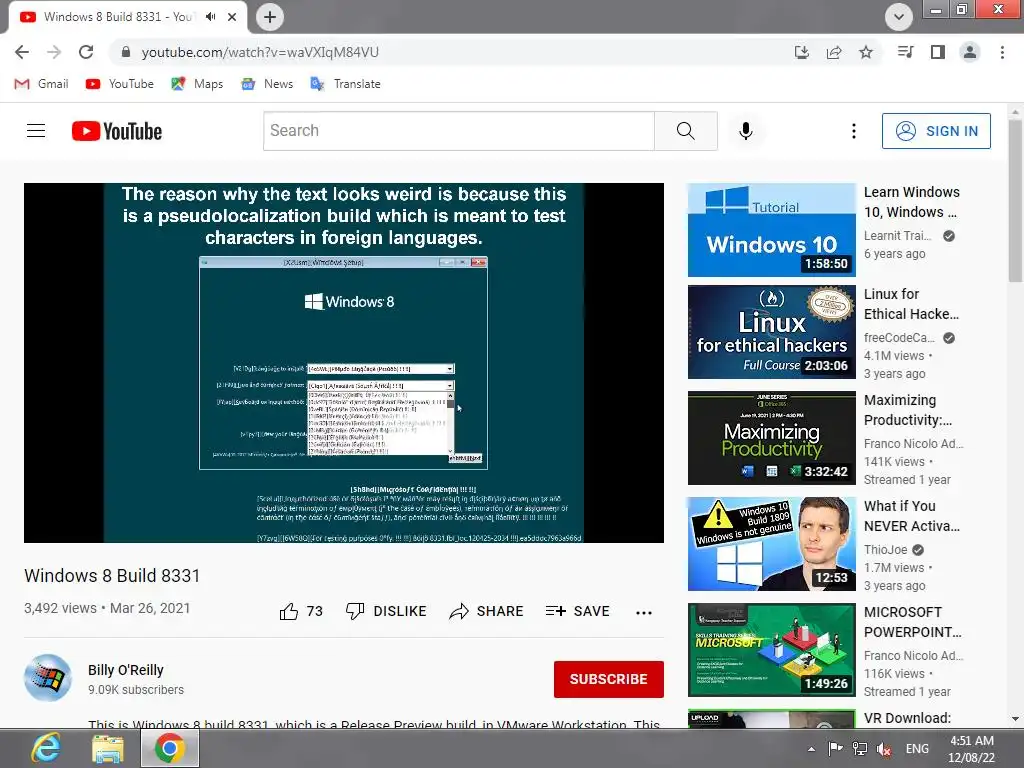Viewport: 1024px width, 768px height.
Task: Go back with the browser back arrow
Action: tap(22, 52)
